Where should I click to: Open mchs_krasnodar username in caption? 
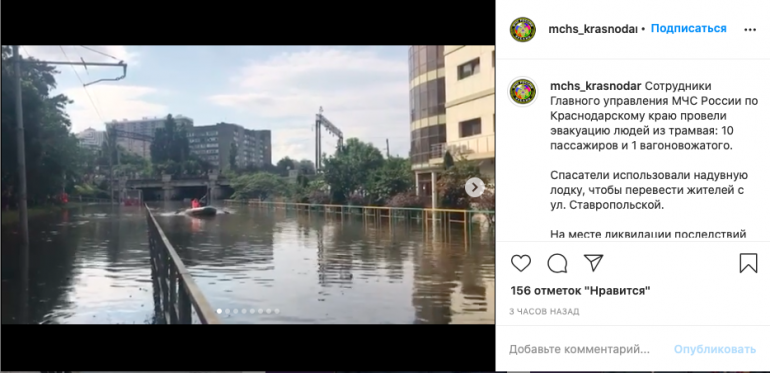click(595, 86)
